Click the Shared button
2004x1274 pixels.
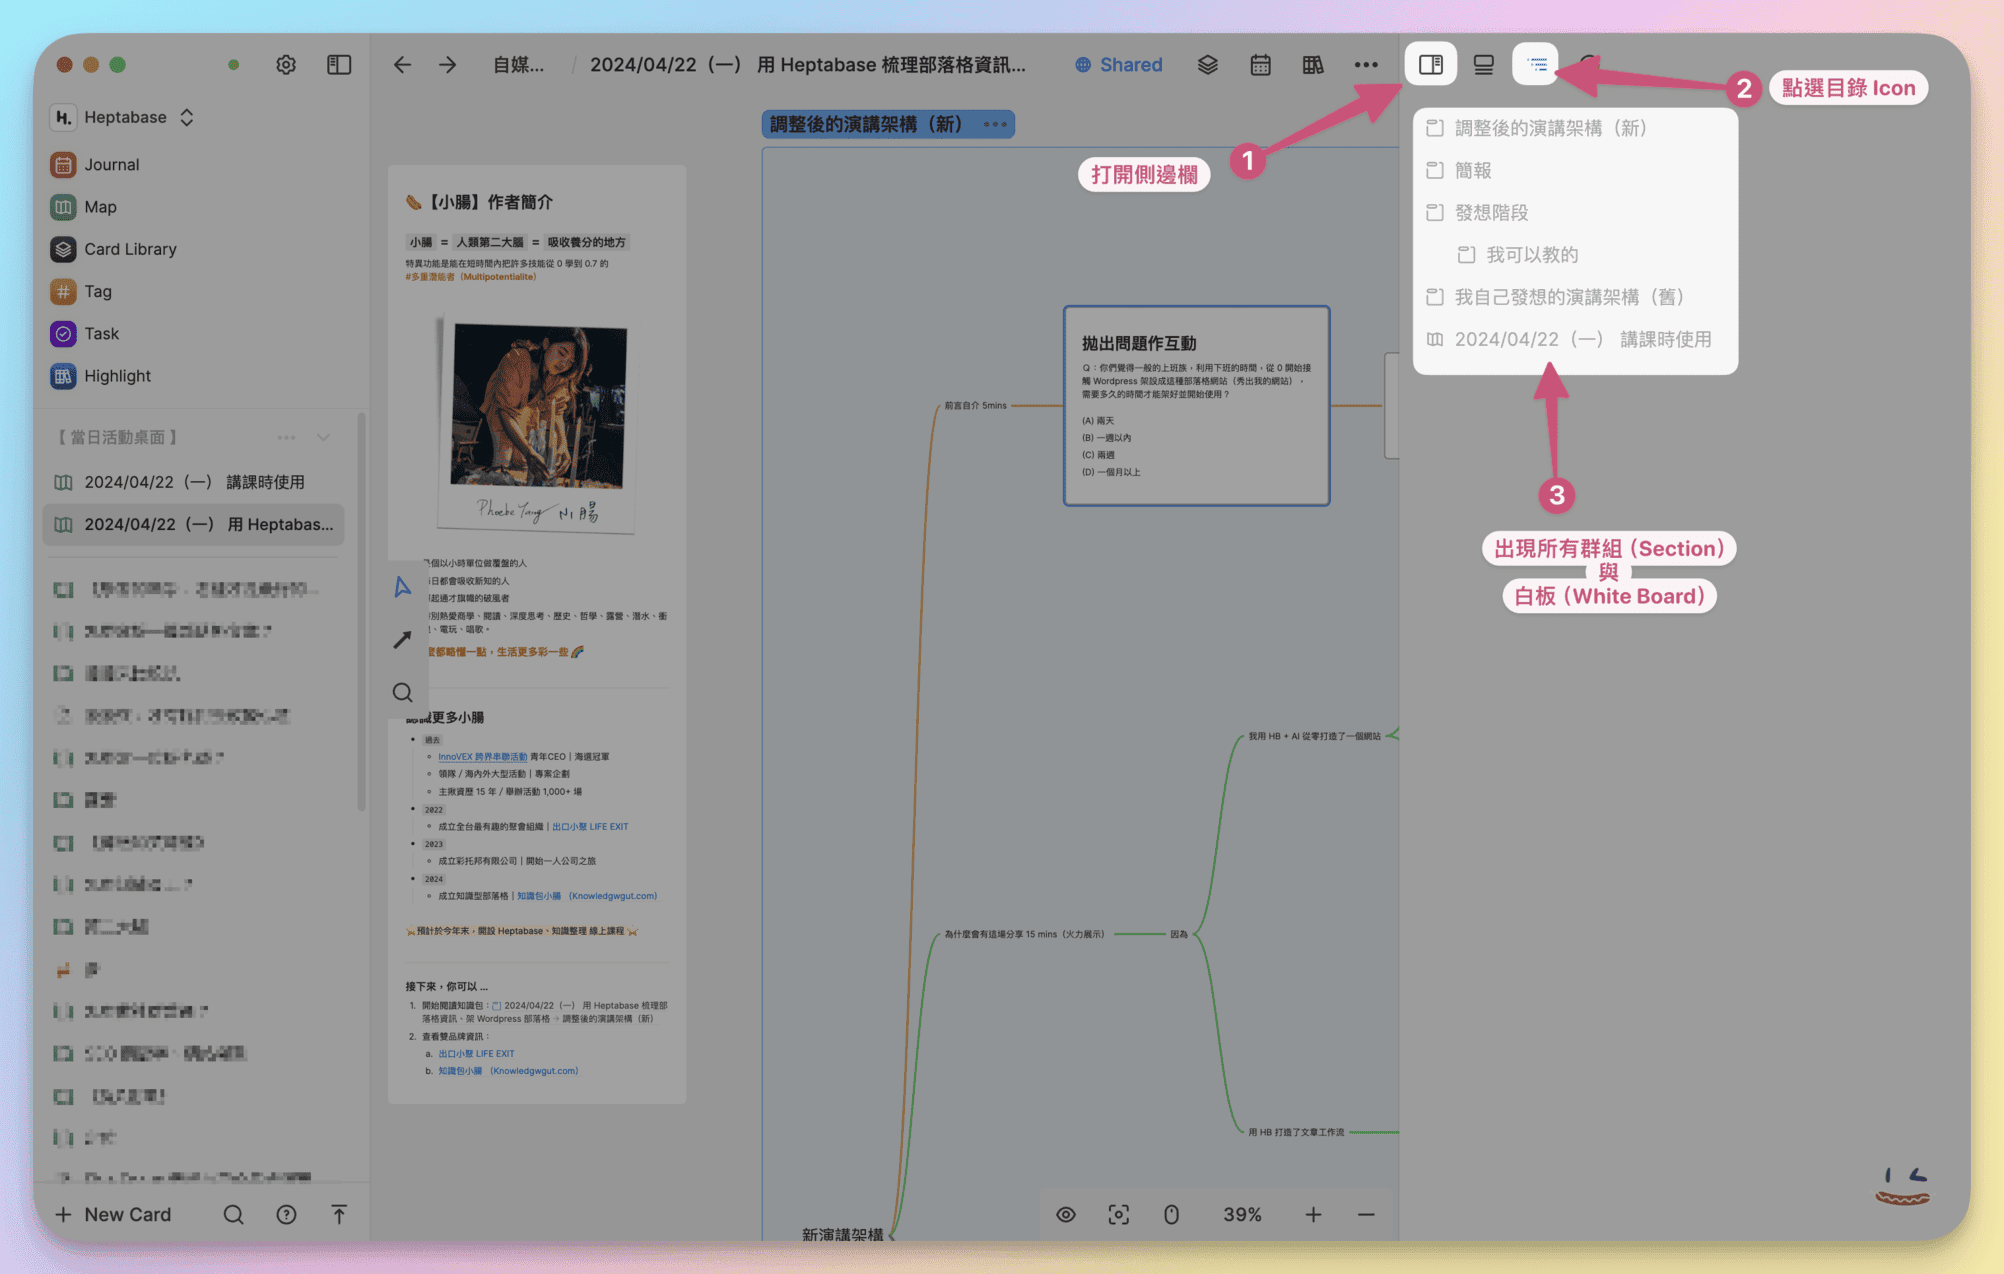[x=1119, y=65]
